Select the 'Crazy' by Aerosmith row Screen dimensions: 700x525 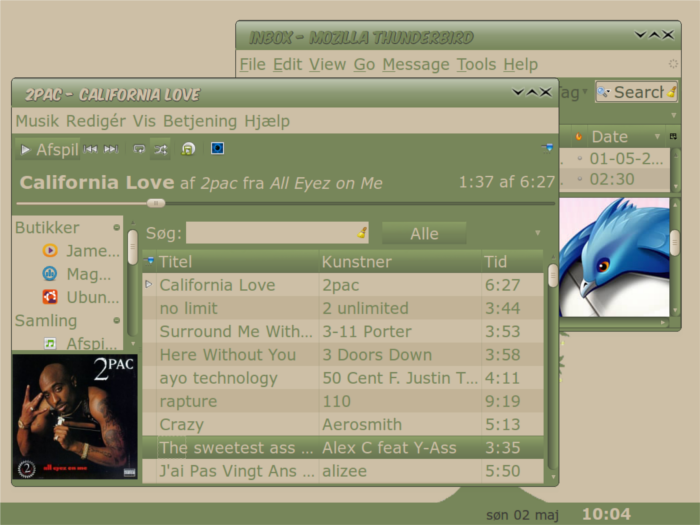click(x=343, y=424)
